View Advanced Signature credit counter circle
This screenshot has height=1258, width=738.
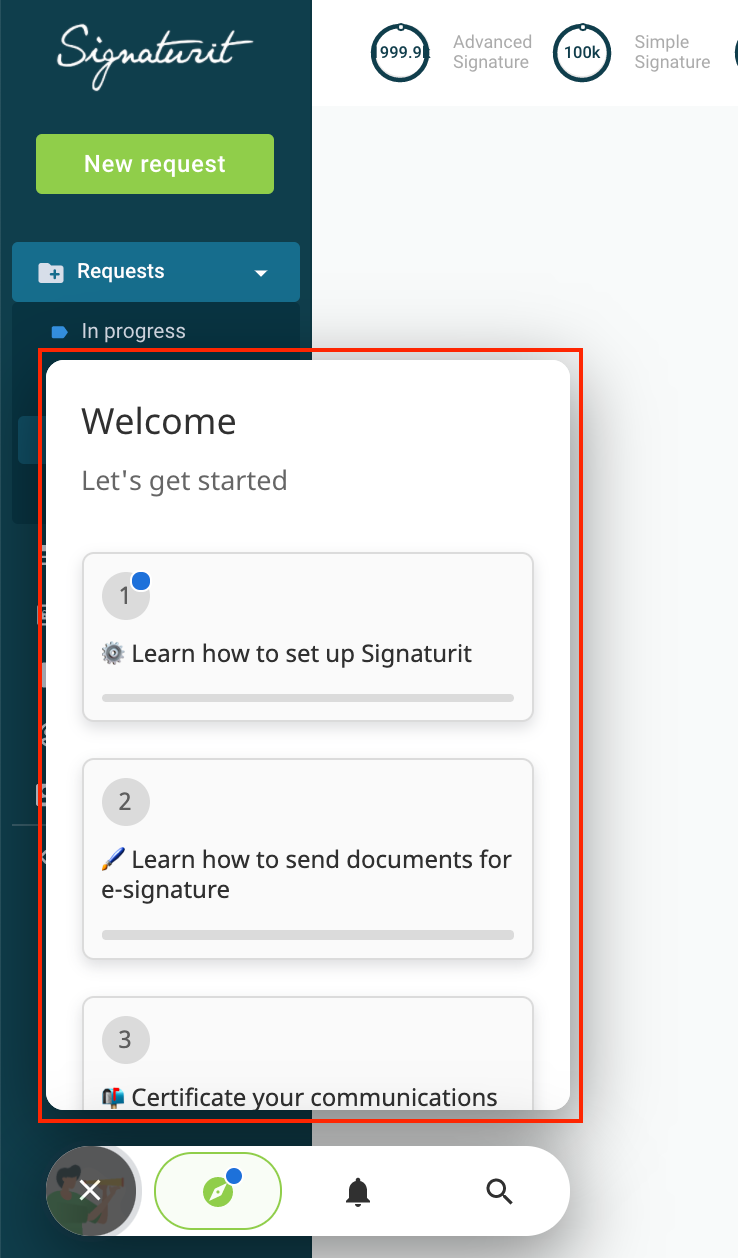(x=401, y=53)
